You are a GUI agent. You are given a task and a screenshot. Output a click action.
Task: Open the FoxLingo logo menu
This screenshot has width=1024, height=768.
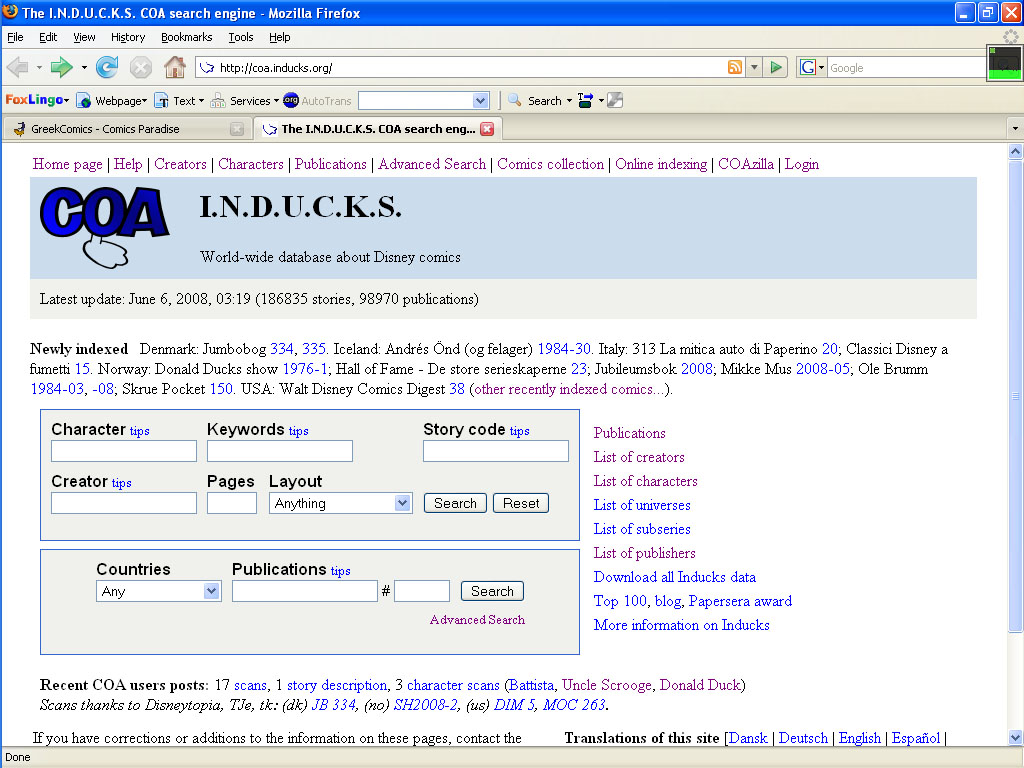click(37, 100)
